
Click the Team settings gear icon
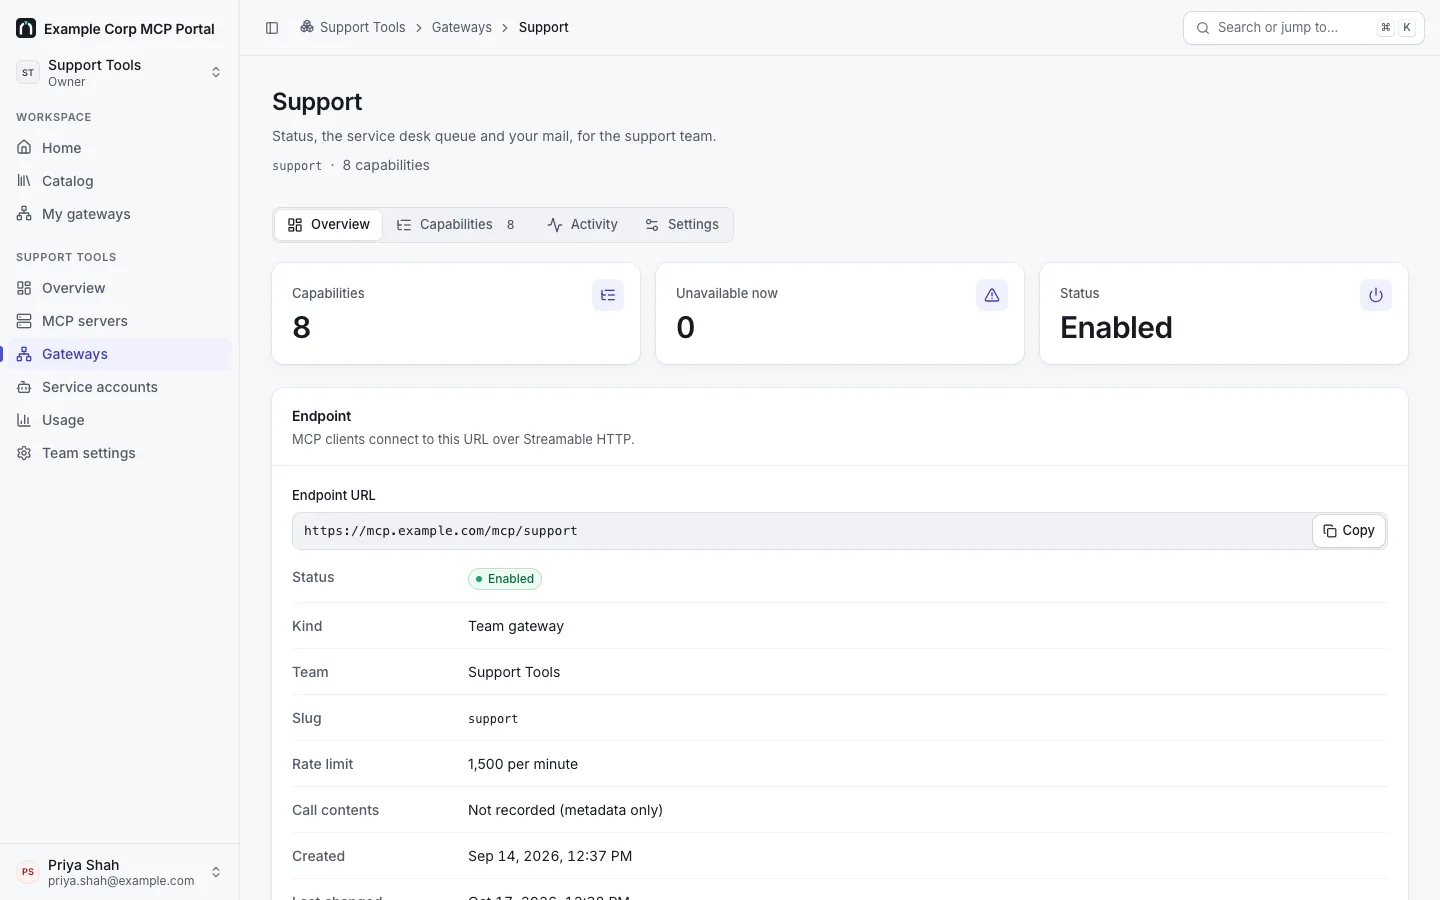[24, 453]
